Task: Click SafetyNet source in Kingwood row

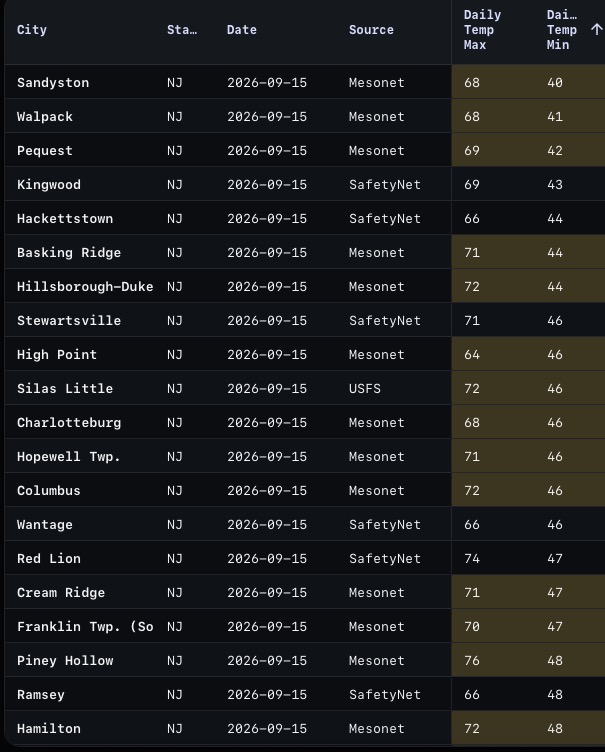Action: tap(385, 185)
